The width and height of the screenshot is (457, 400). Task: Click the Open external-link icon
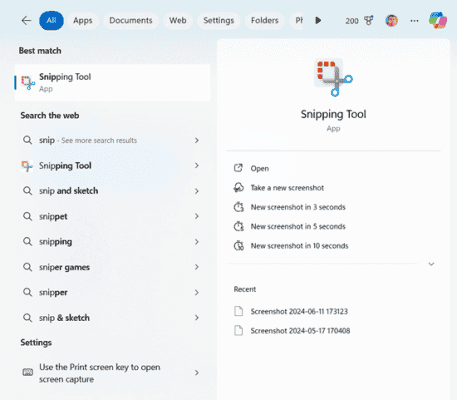pos(238,168)
